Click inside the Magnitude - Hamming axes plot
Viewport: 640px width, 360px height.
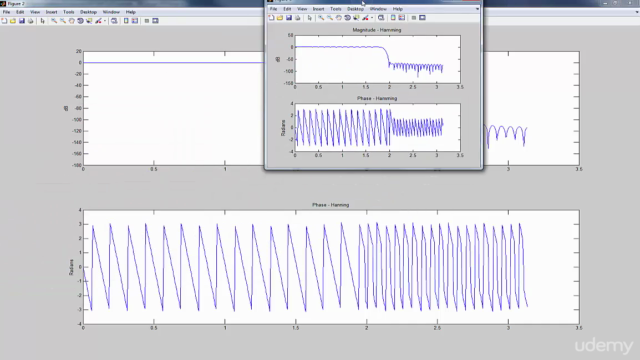pos(378,59)
